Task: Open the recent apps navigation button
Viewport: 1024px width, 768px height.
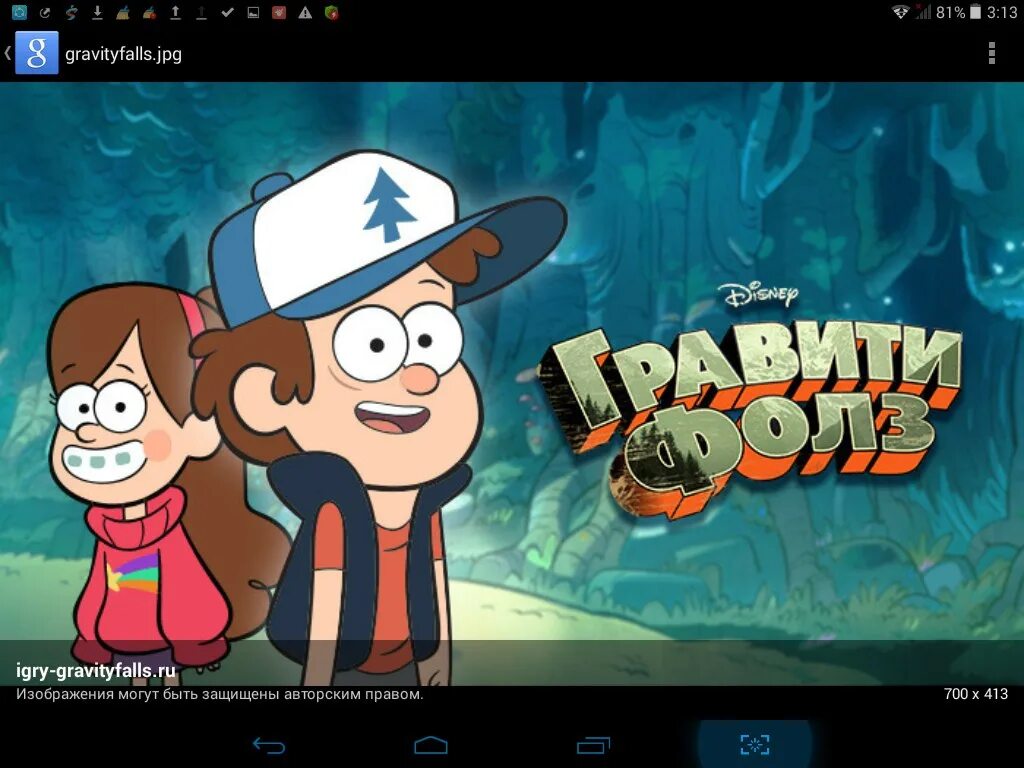Action: tap(593, 745)
